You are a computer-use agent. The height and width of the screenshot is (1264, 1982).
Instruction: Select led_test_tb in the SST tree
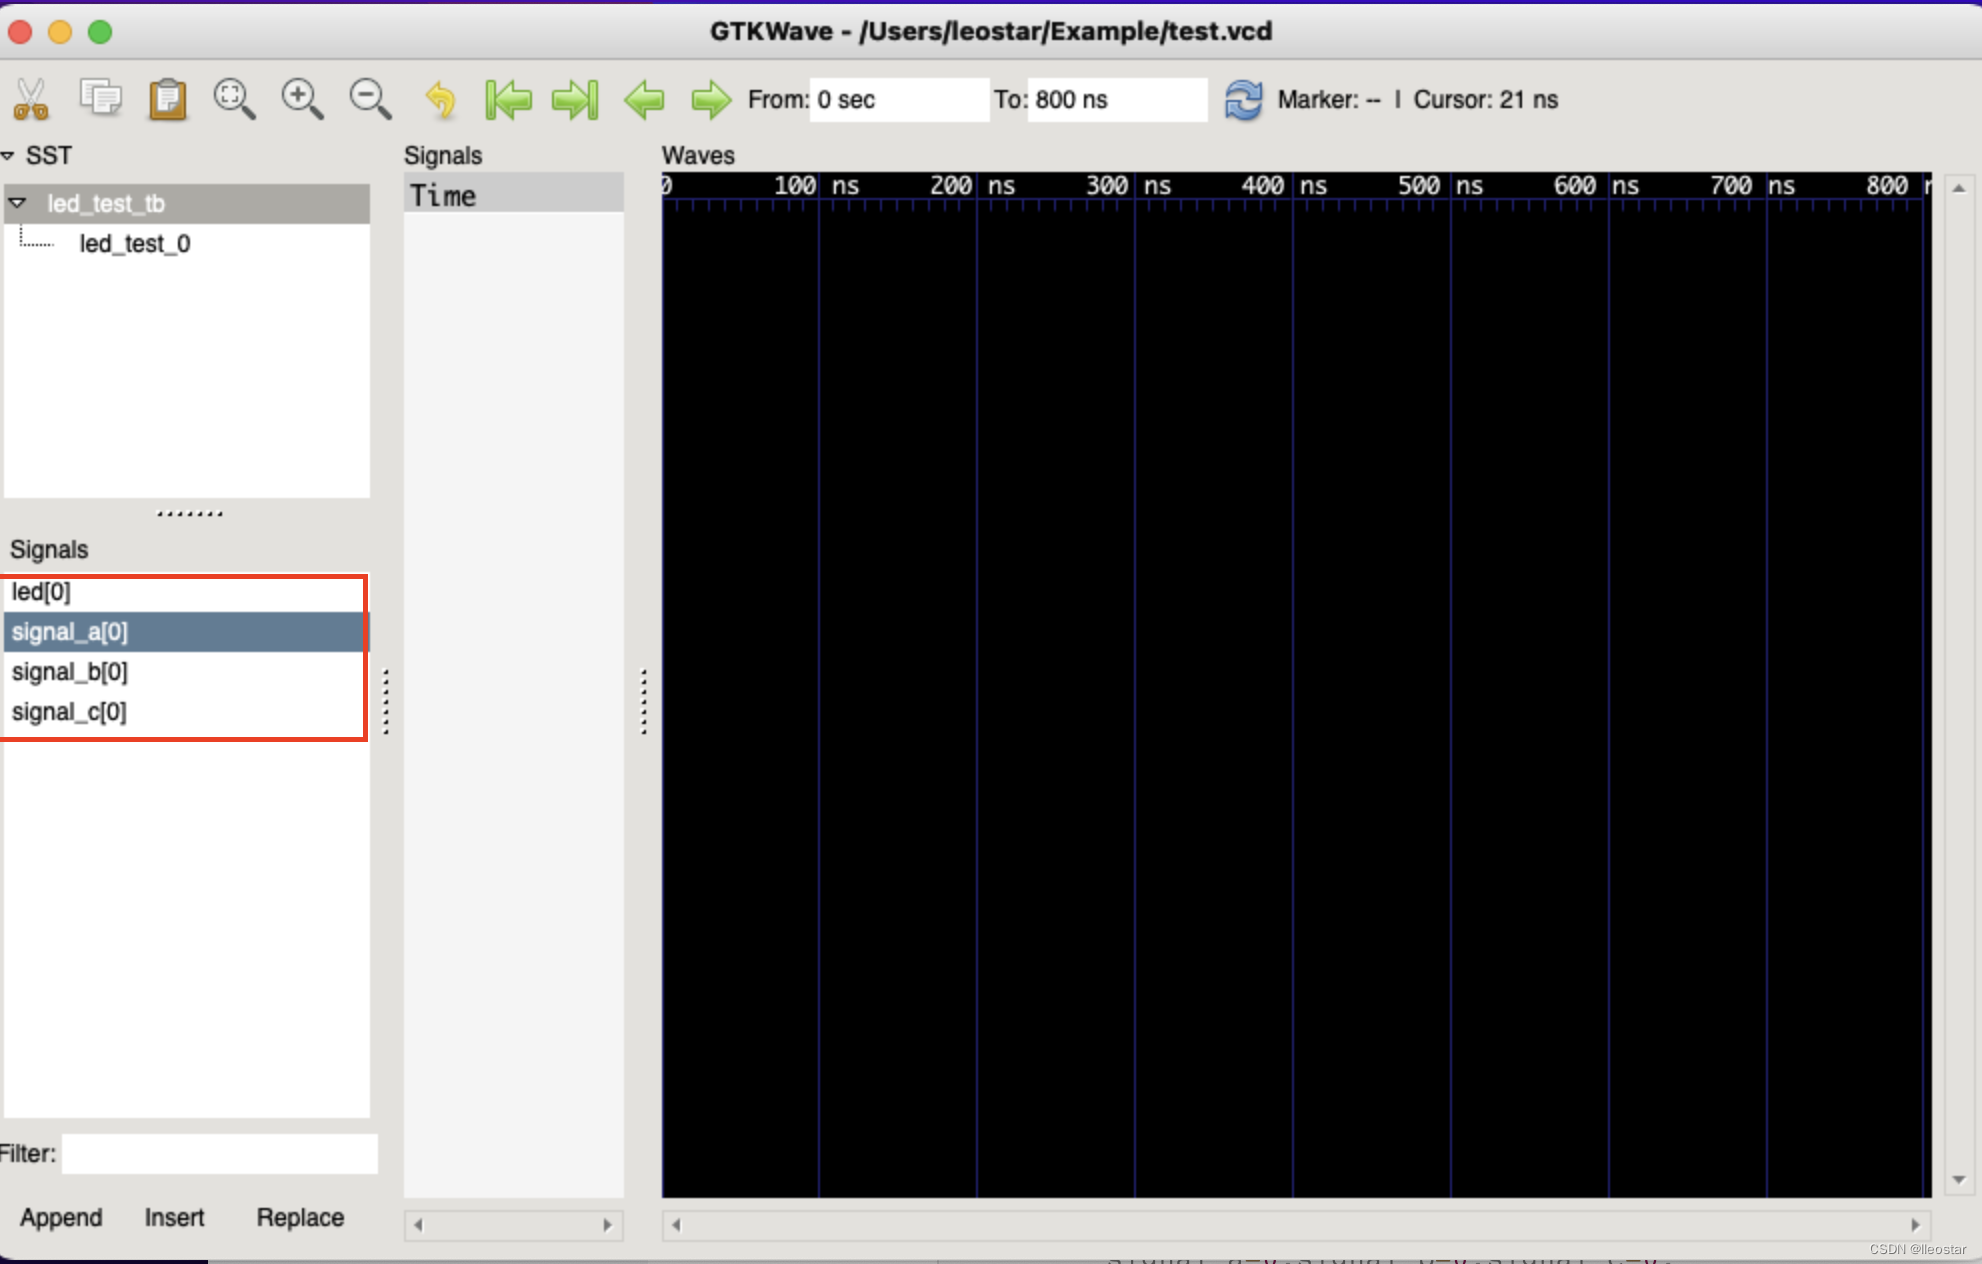pyautogui.click(x=106, y=203)
